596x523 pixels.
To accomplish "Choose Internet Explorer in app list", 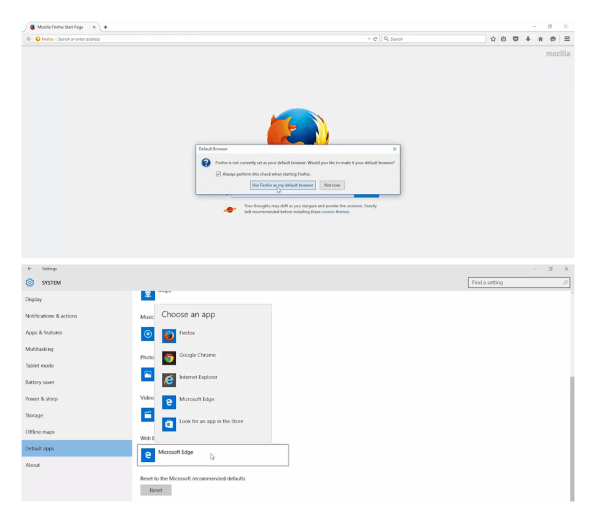I will click(x=213, y=380).
